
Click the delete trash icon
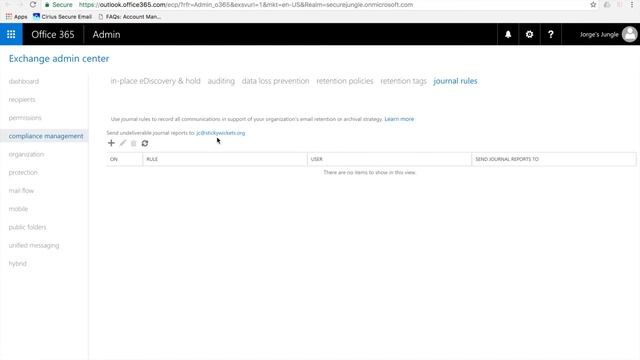point(133,143)
